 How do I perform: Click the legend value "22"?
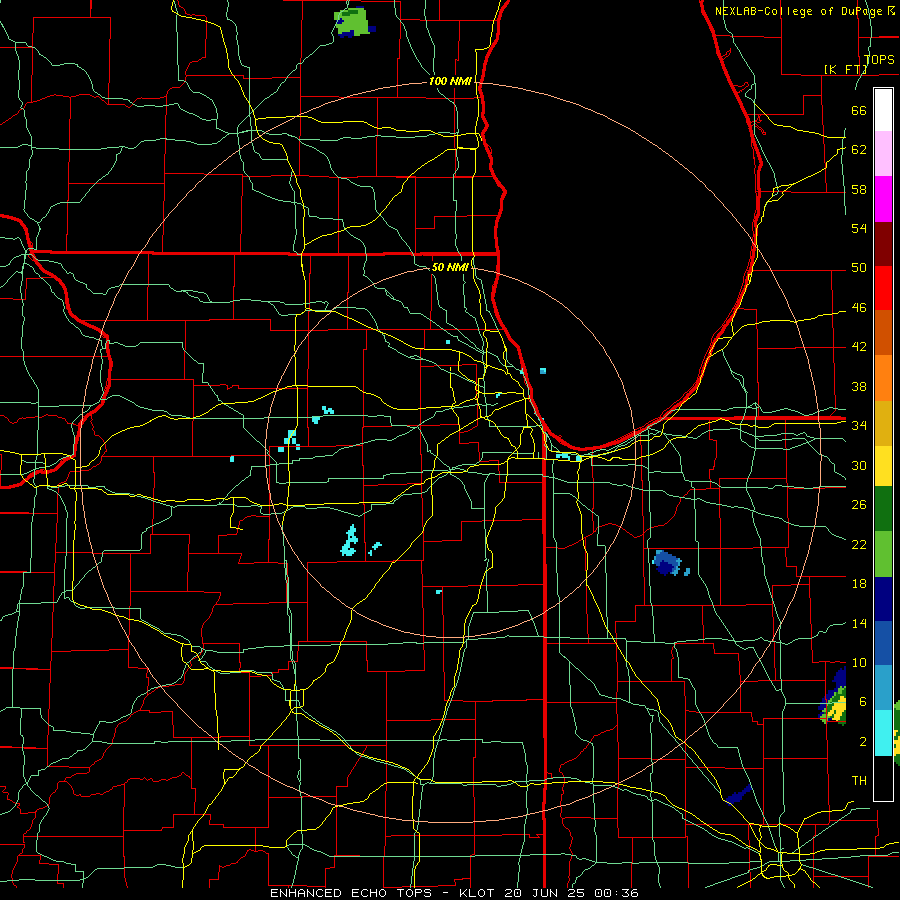pyautogui.click(x=859, y=544)
